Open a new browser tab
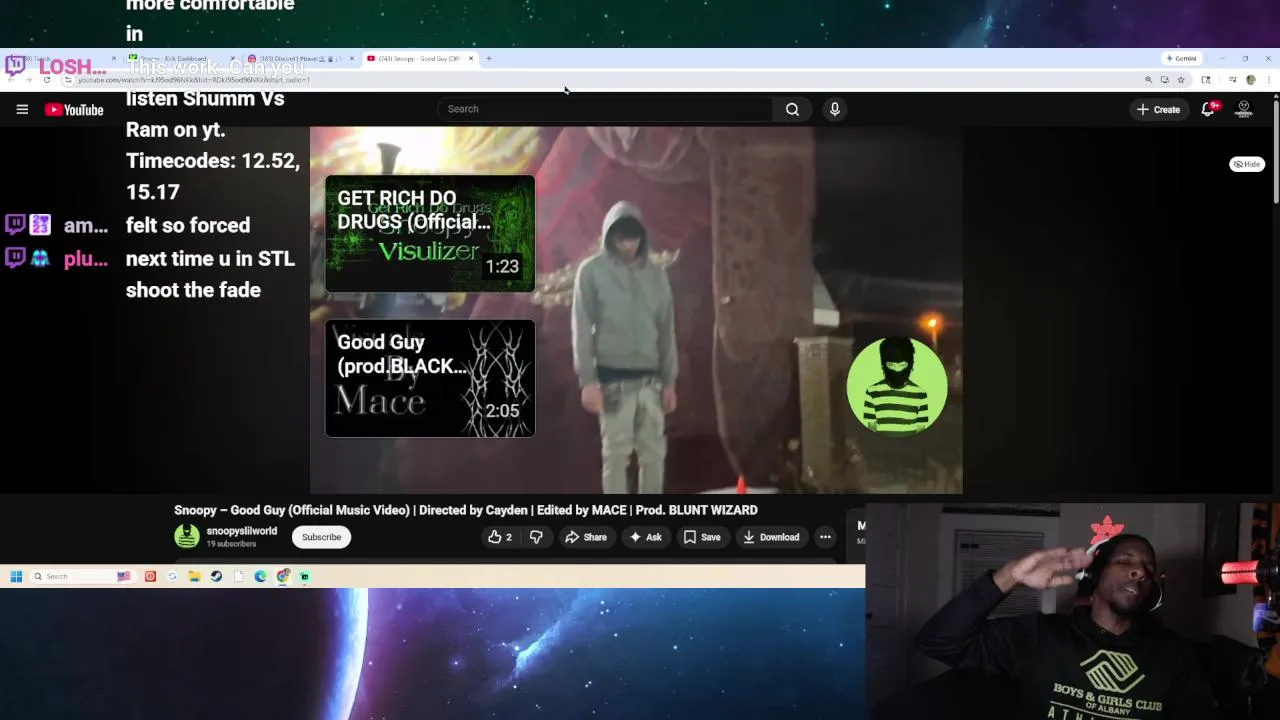 [x=489, y=59]
